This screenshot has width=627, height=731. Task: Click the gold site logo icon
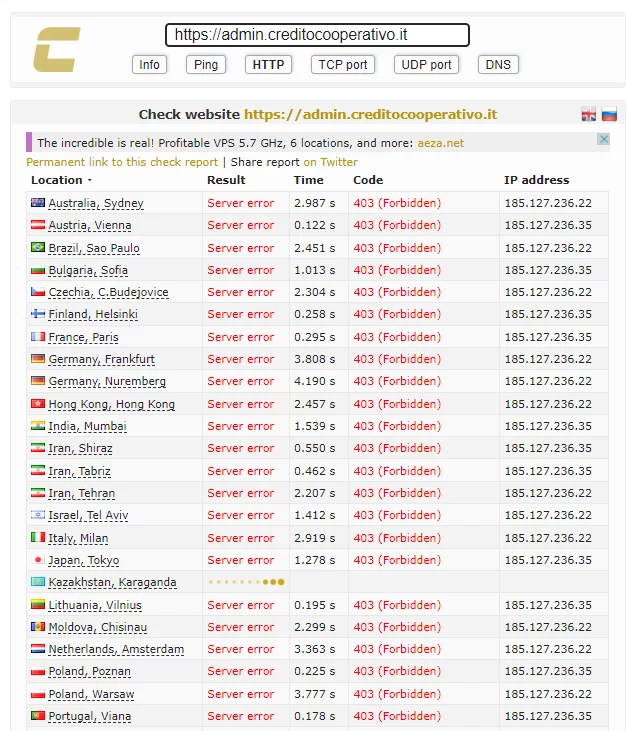(56, 50)
